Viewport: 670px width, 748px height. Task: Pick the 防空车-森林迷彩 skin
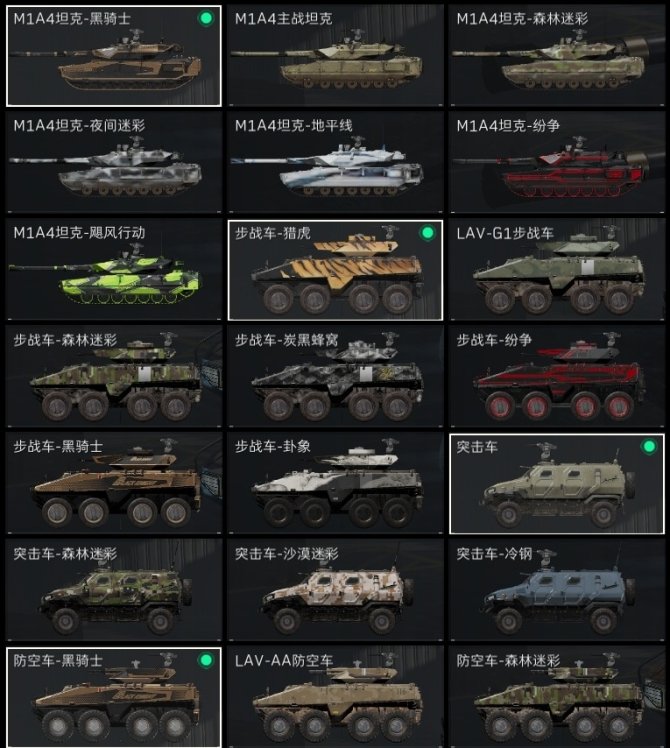pyautogui.click(x=557, y=697)
